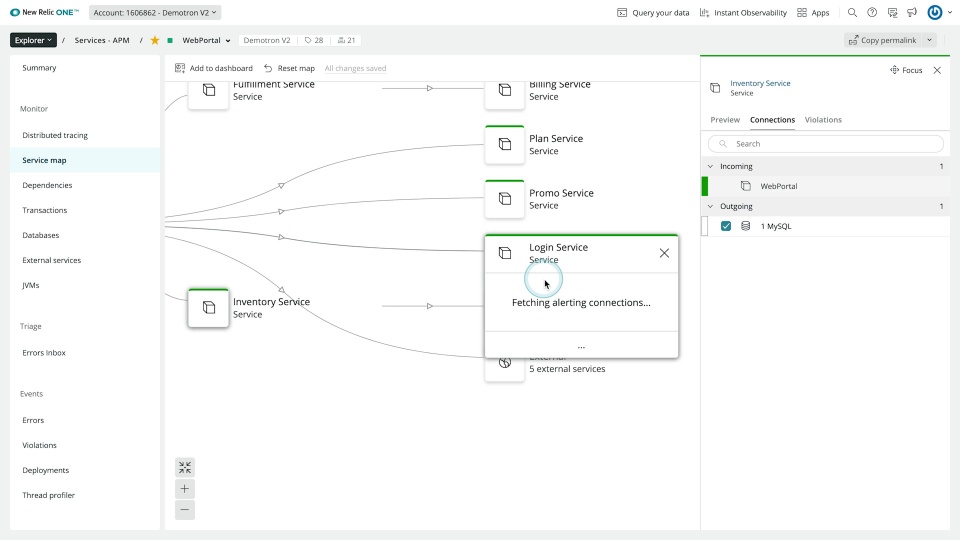Switch to the Violations tab in panel
This screenshot has height=540, width=960.
coord(823,120)
